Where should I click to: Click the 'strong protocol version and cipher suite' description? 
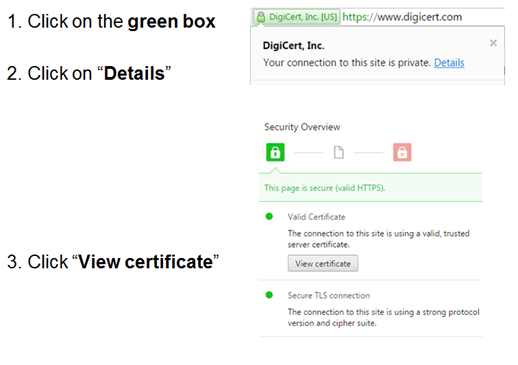tap(384, 317)
